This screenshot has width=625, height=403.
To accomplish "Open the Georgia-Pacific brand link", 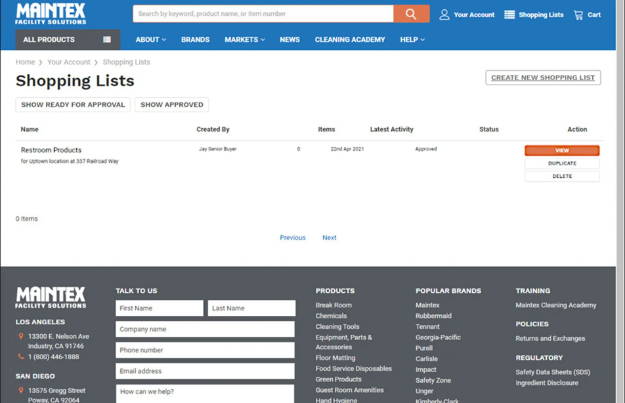I will click(x=438, y=337).
